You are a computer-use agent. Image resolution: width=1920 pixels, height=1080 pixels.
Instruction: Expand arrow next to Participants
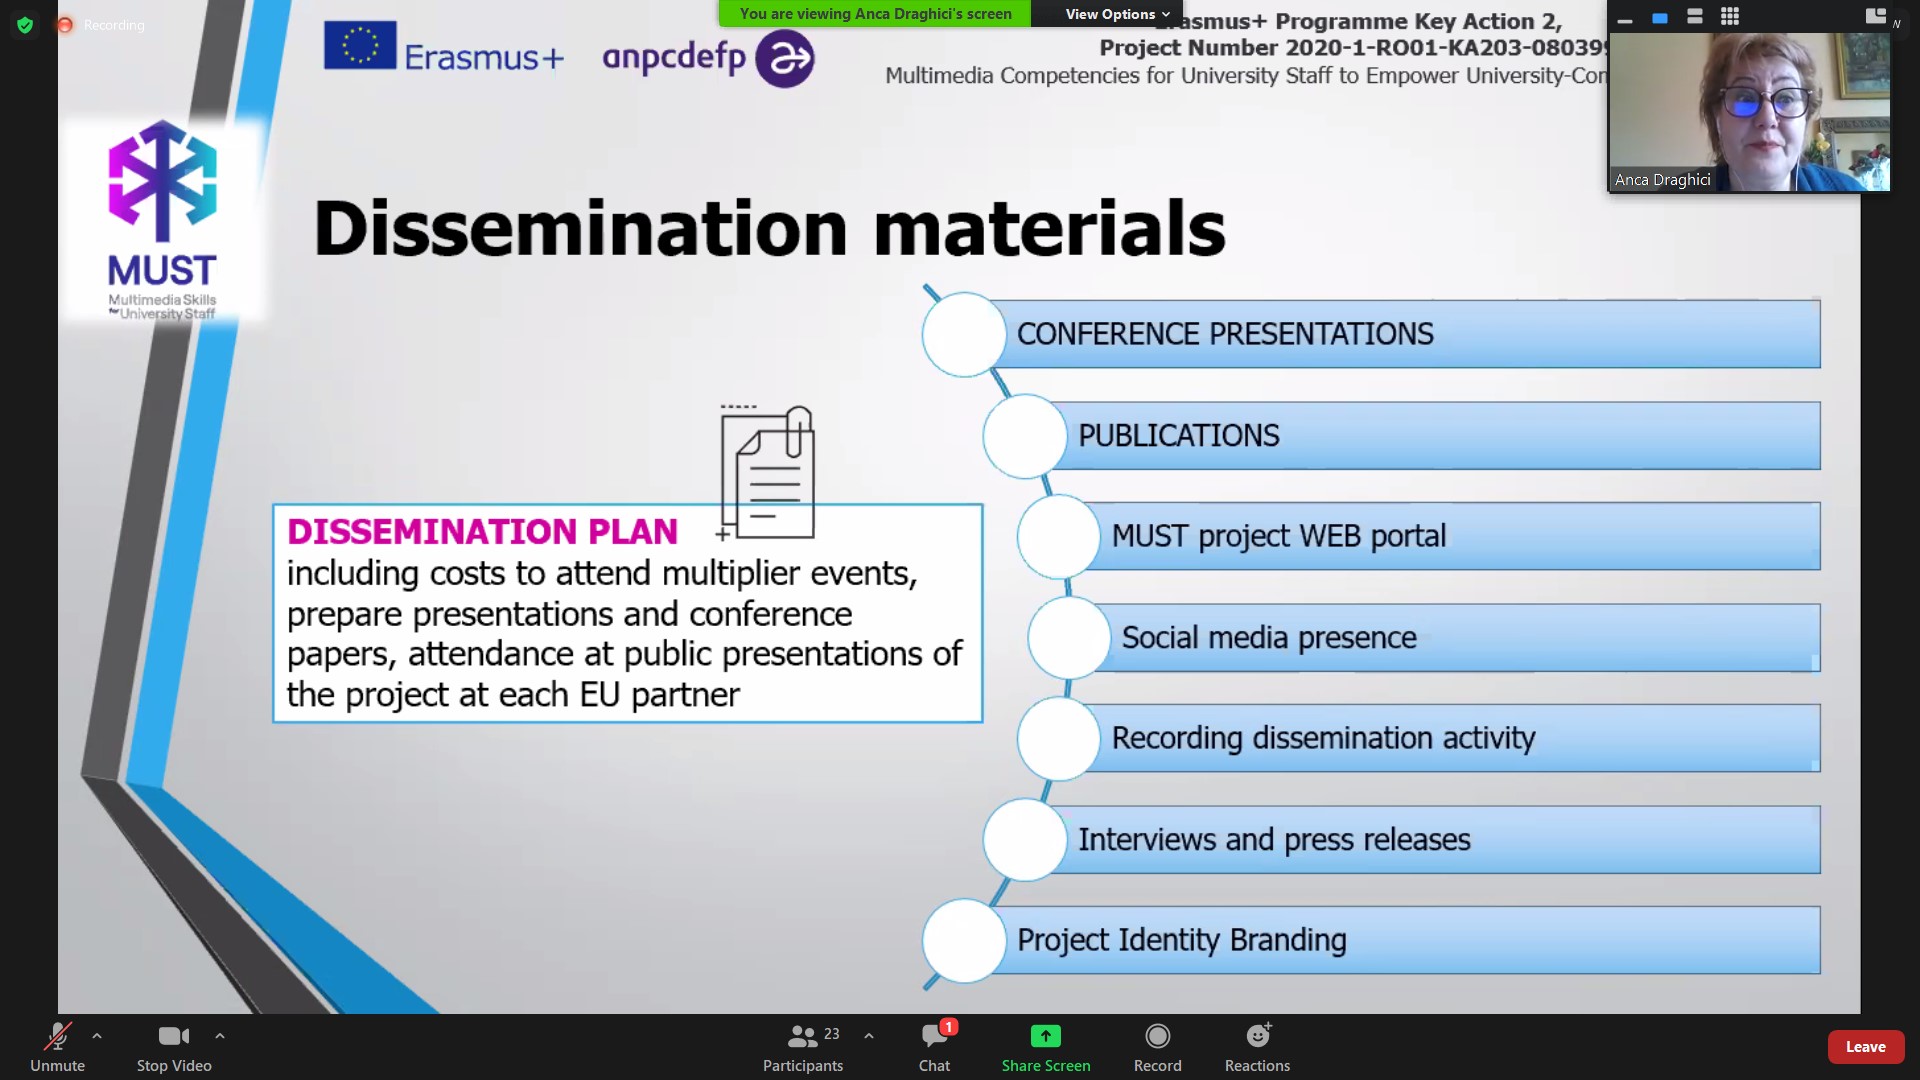[869, 1036]
